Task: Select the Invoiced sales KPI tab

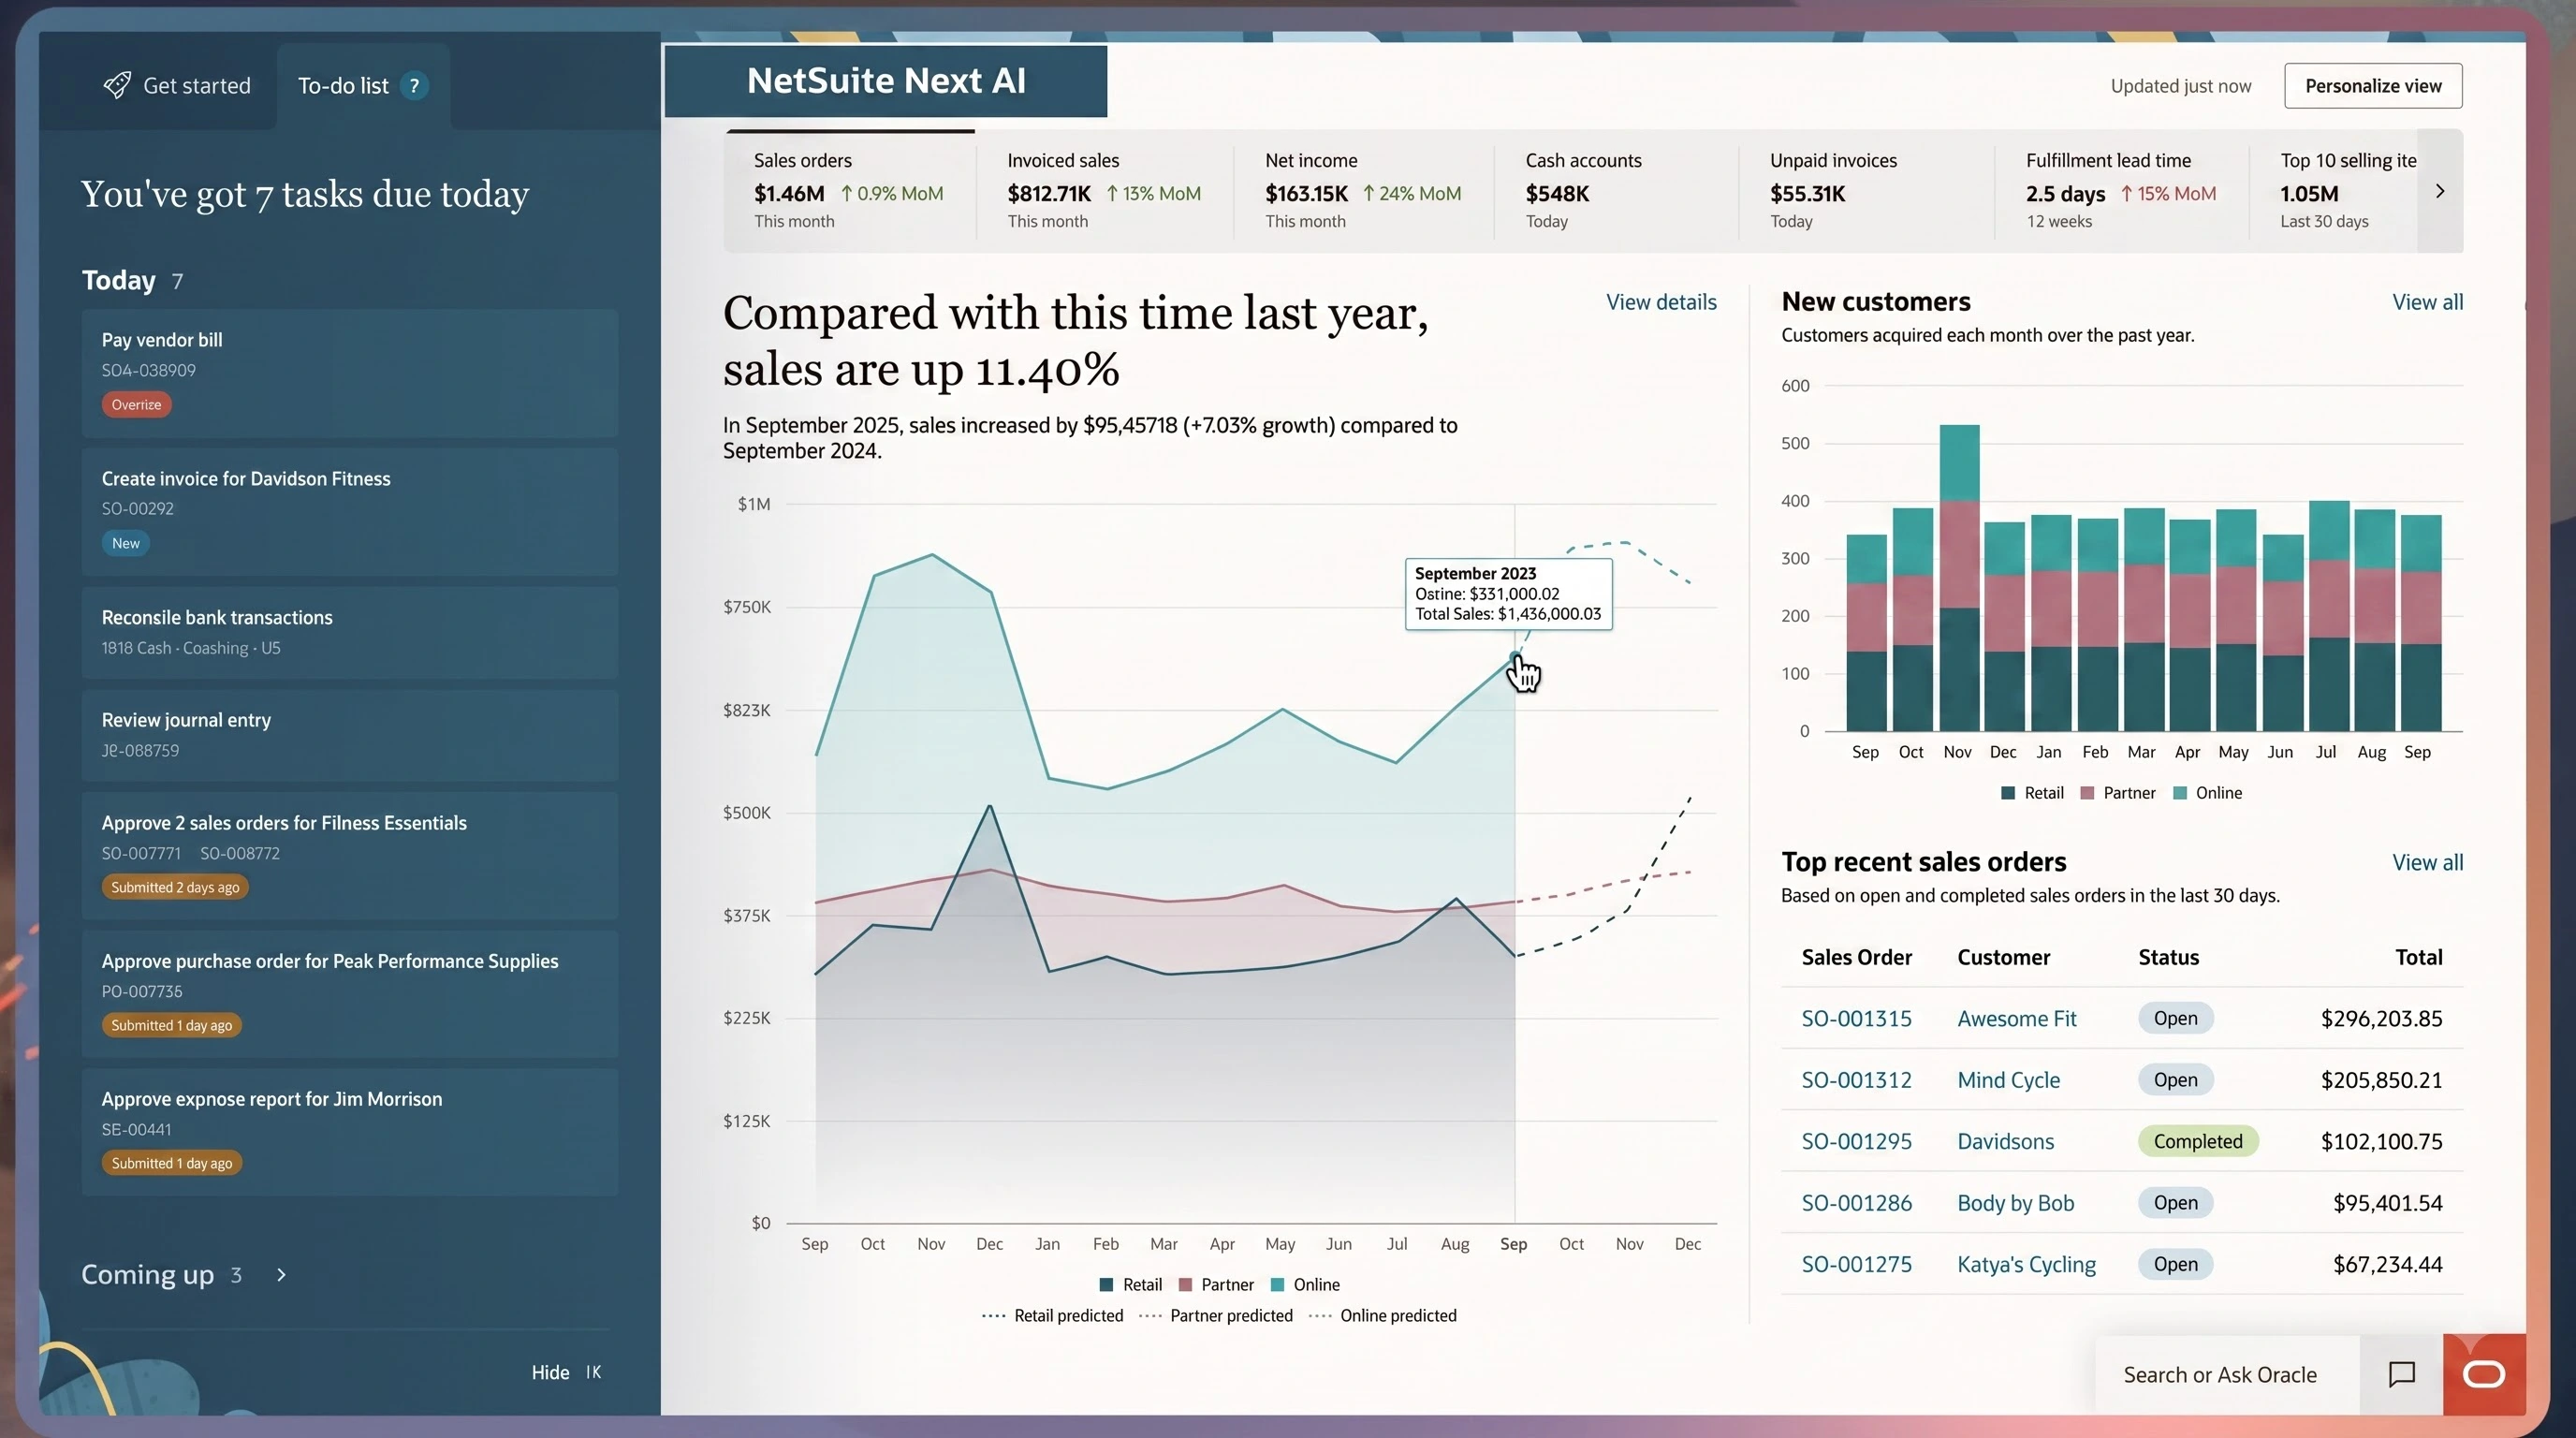Action: point(1104,190)
